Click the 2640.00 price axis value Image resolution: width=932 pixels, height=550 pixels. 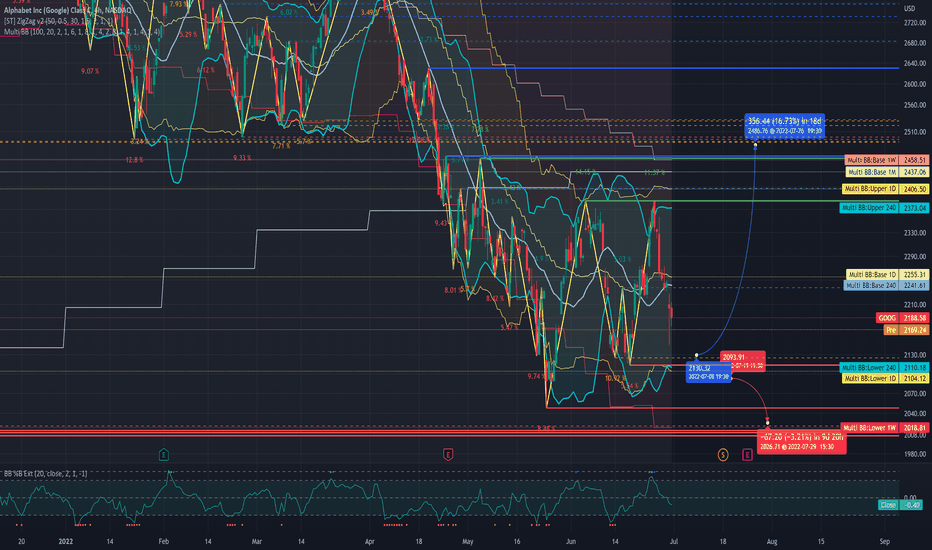pos(915,63)
